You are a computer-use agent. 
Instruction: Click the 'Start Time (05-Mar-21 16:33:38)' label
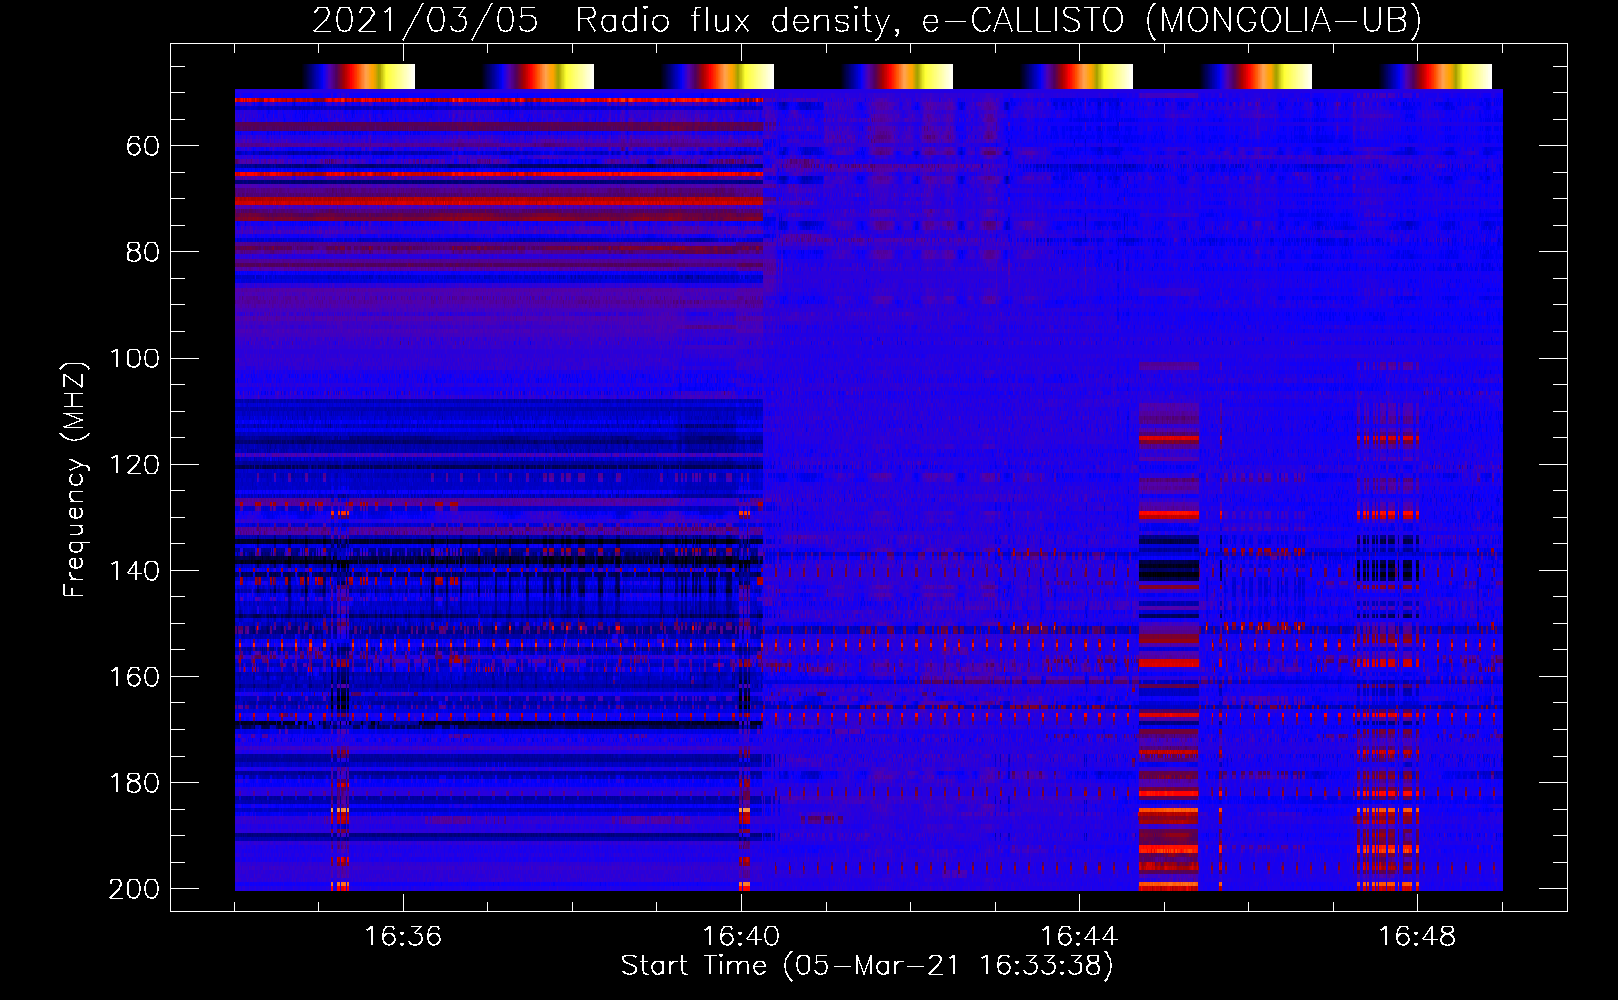[x=867, y=966]
